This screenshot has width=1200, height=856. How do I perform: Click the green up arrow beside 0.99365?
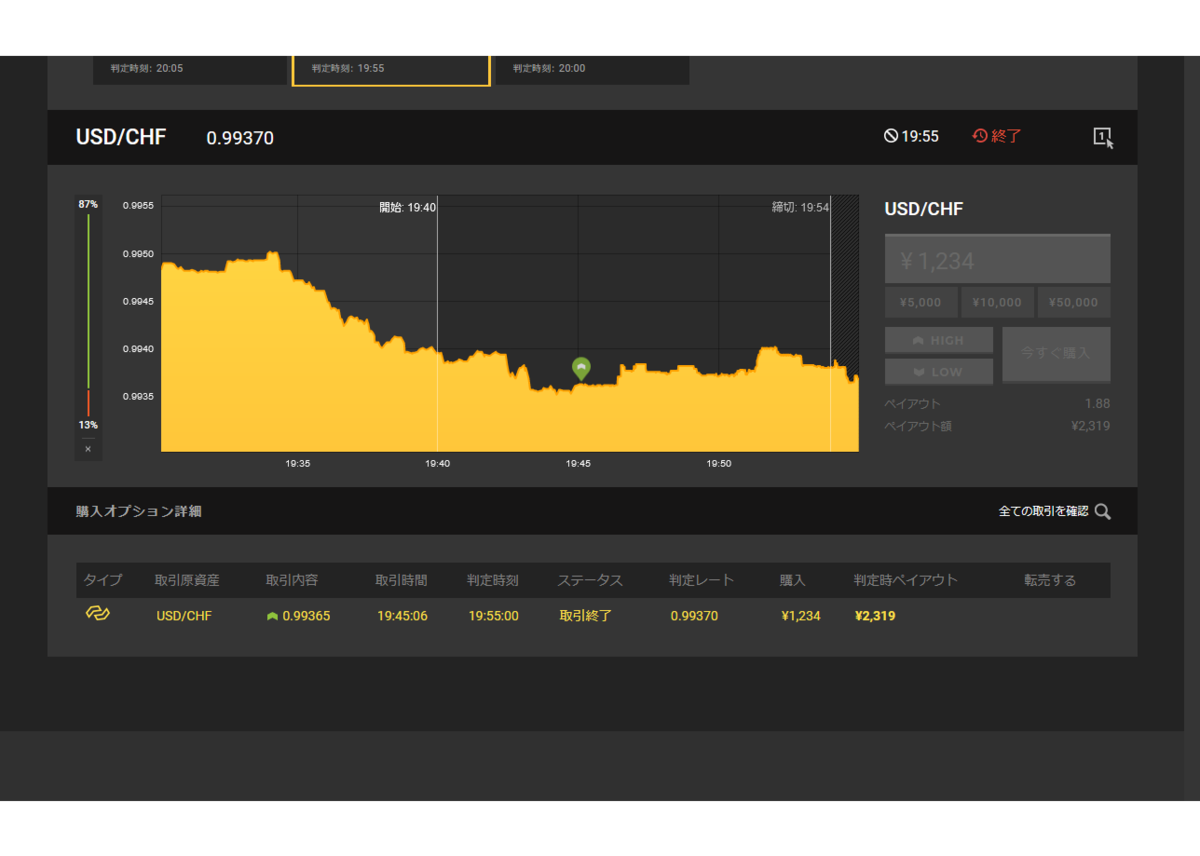272,616
